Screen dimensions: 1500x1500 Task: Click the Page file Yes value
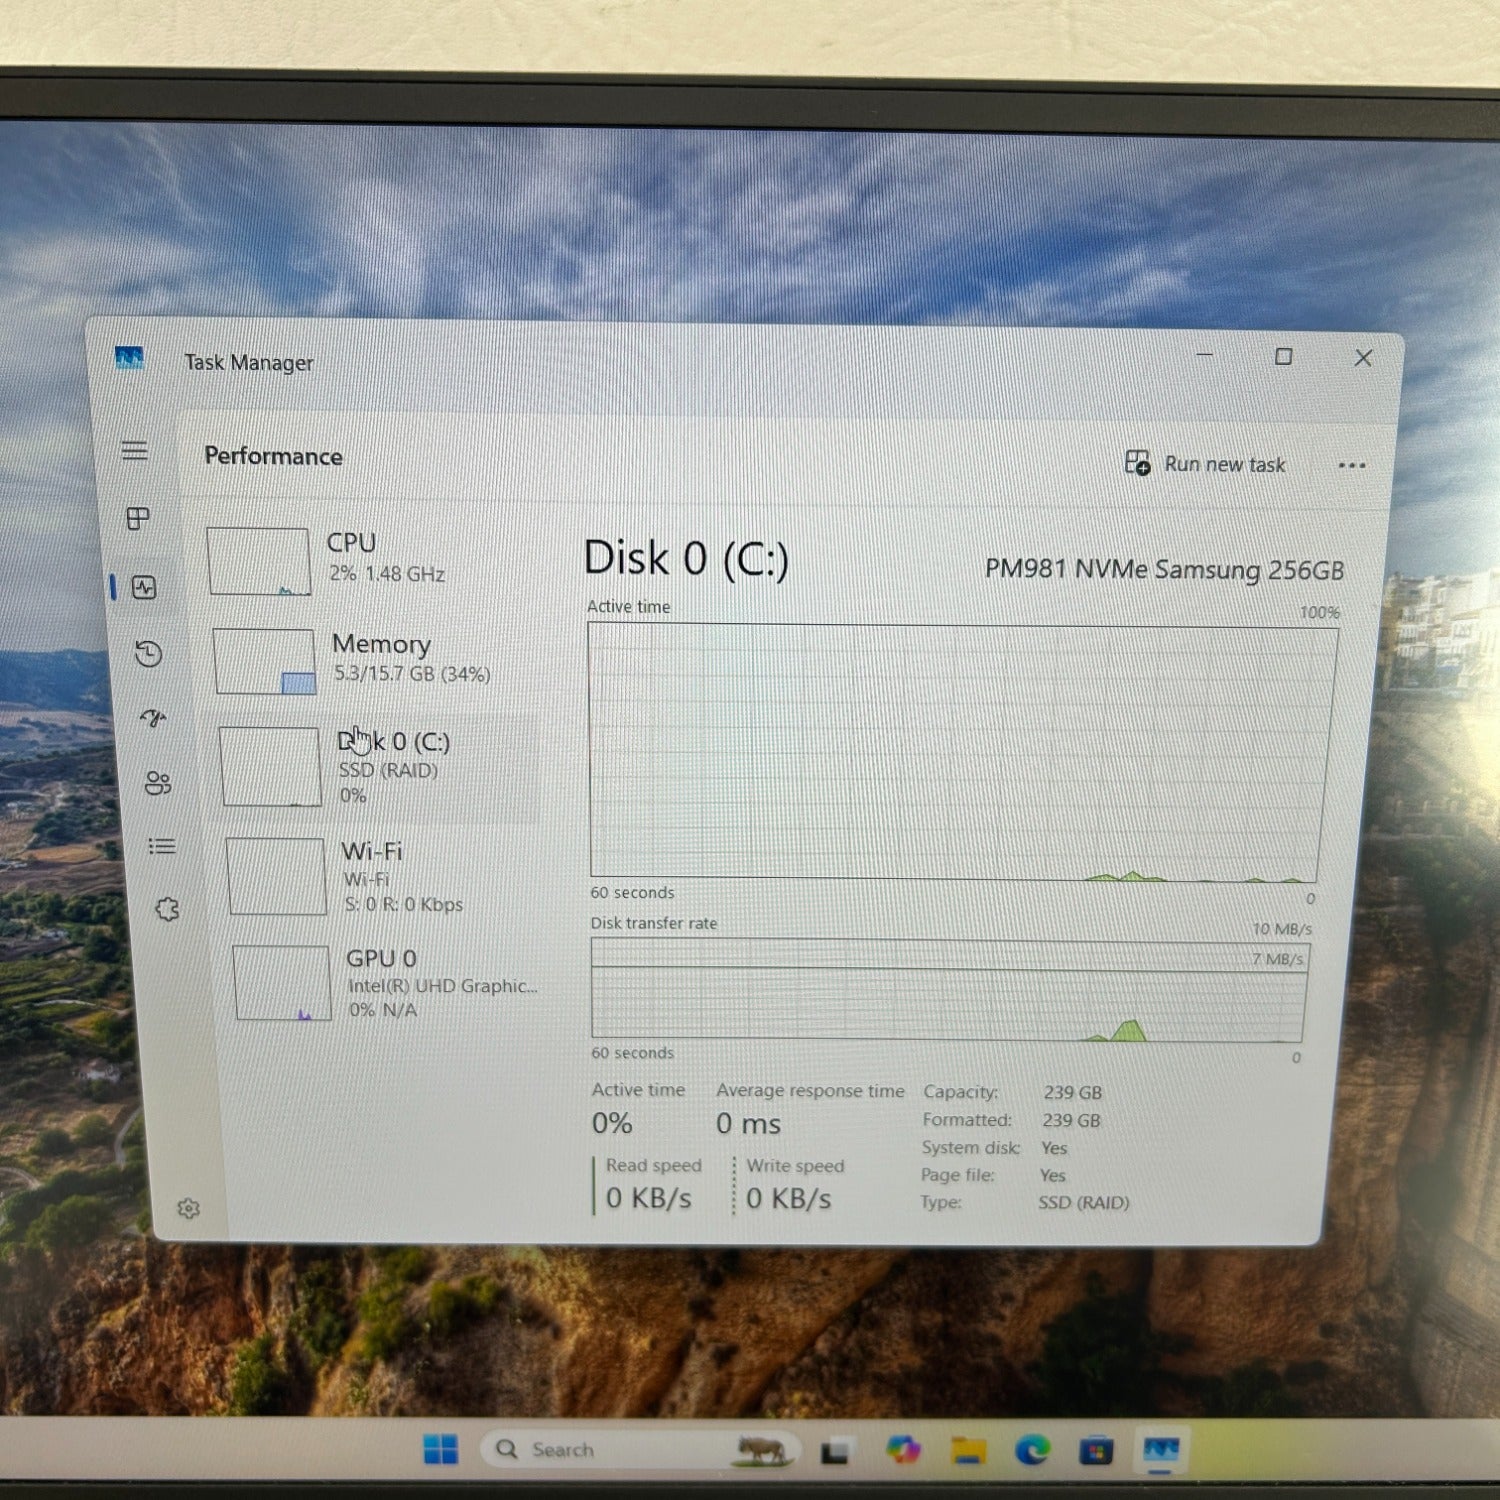coord(1052,1175)
